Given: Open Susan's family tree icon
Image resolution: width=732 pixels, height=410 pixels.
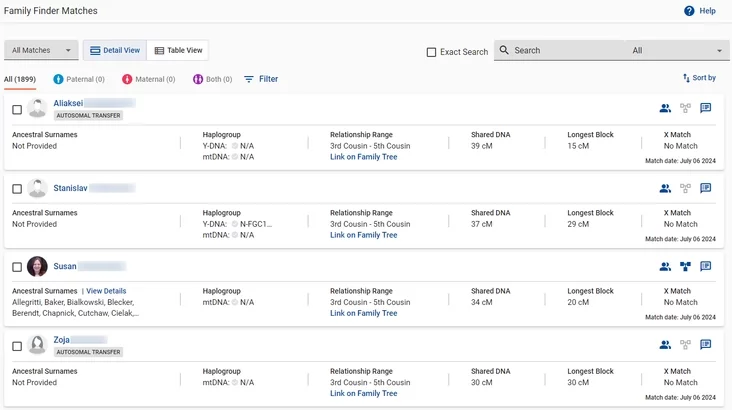Looking at the screenshot, I should tap(685, 267).
